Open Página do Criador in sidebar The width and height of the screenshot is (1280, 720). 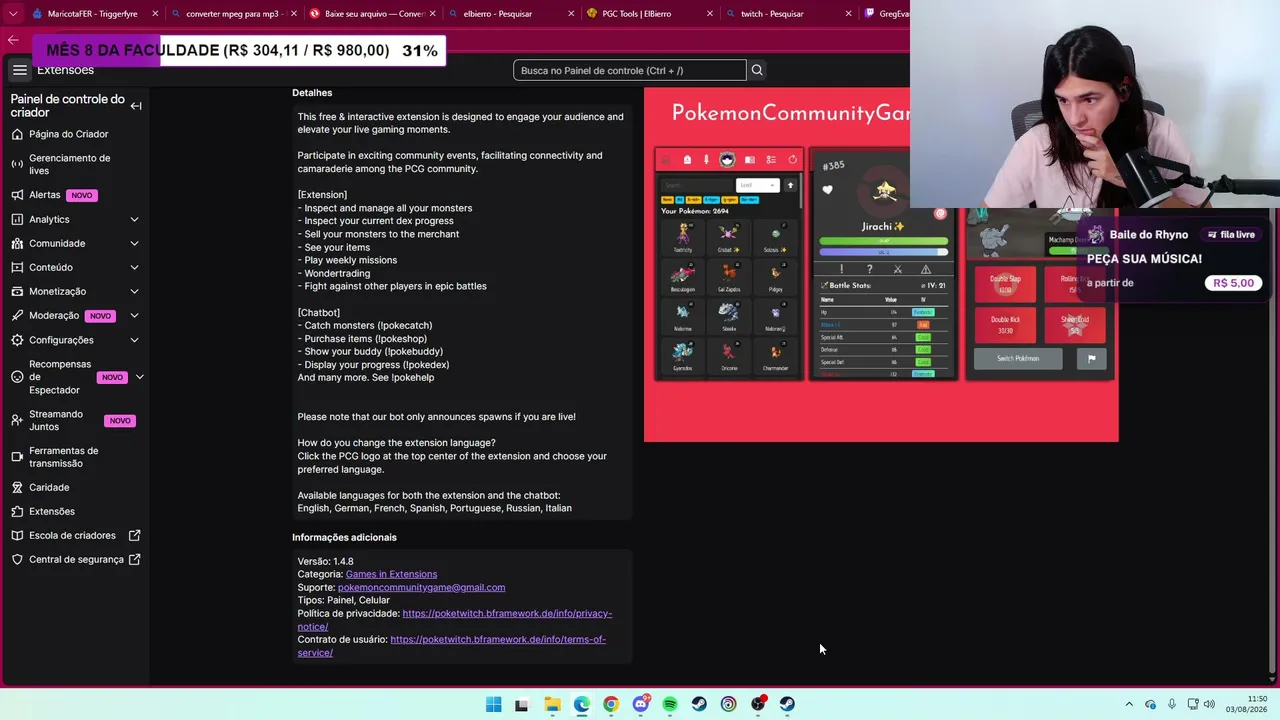75,134
